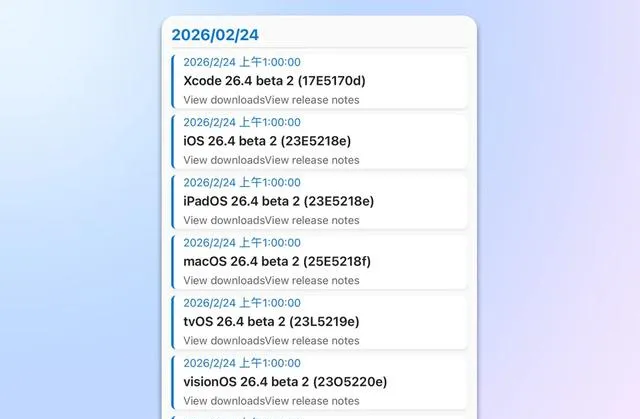This screenshot has height=419, width=640.
Task: Click the timestamp above the Xcode entry
Action: point(242,62)
